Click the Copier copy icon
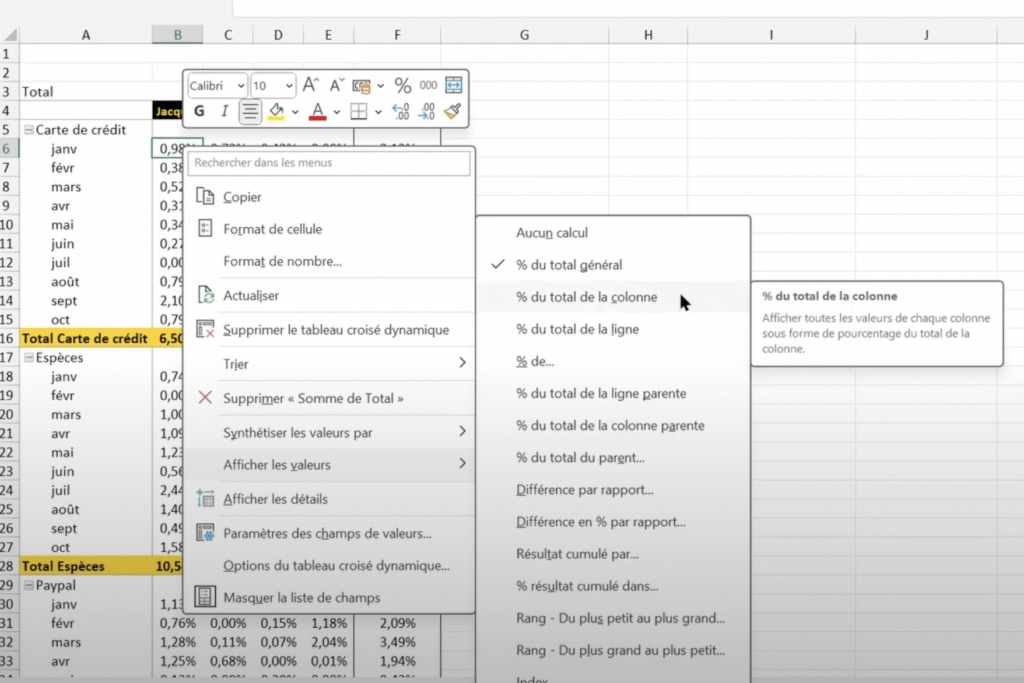1024x683 pixels. pyautogui.click(x=205, y=196)
